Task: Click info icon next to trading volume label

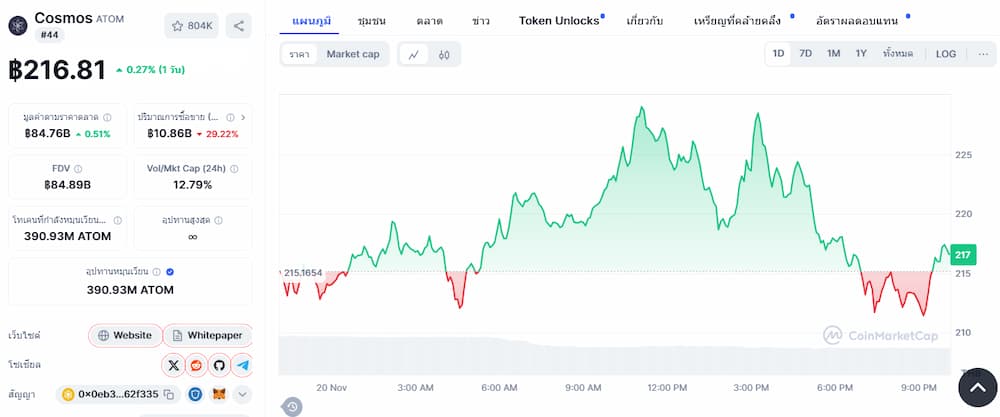Action: [230, 117]
